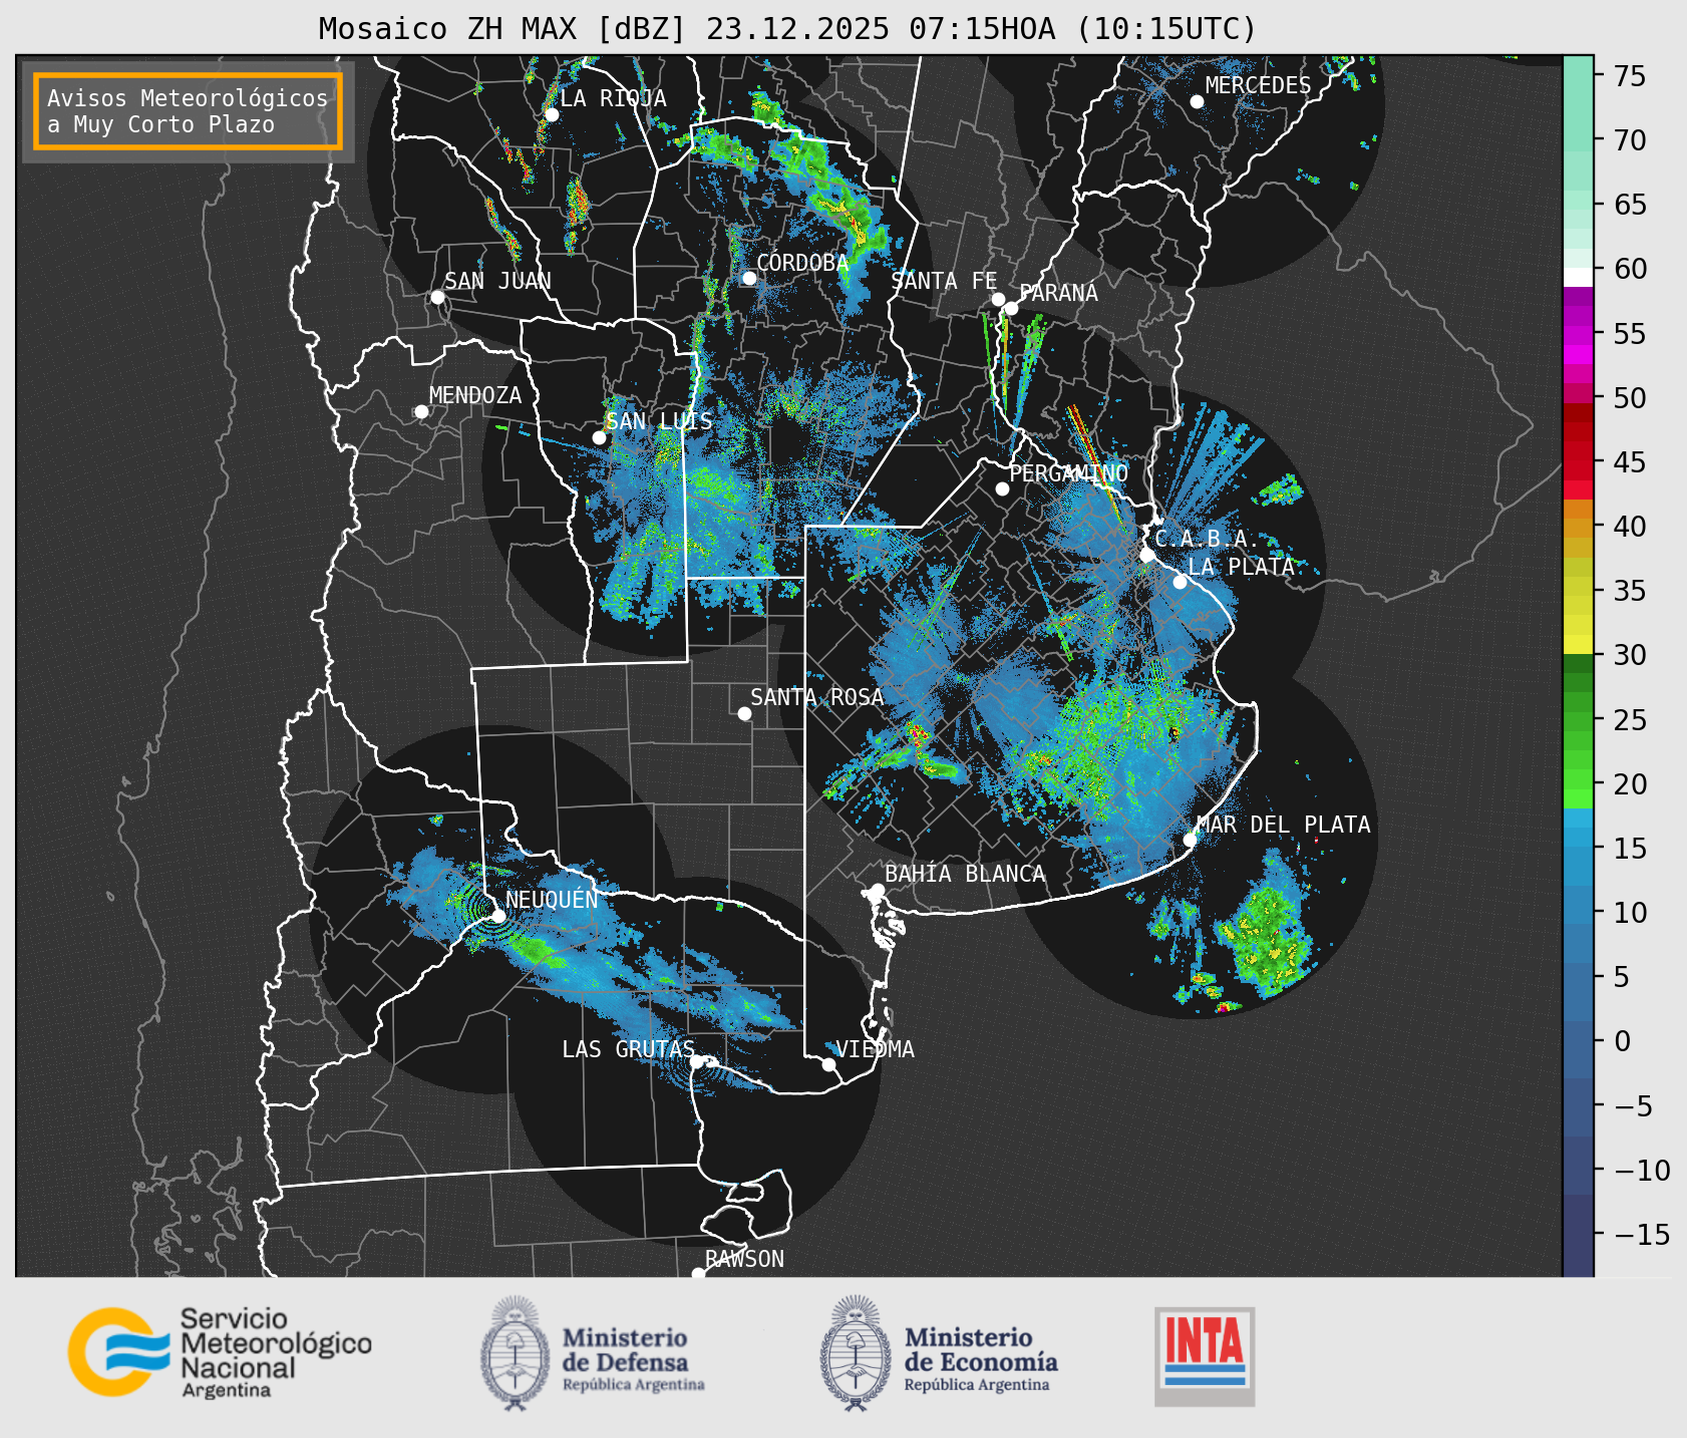Click the 50 tick label on color scale
Viewport: 1687px width, 1438px height.
(x=1629, y=398)
